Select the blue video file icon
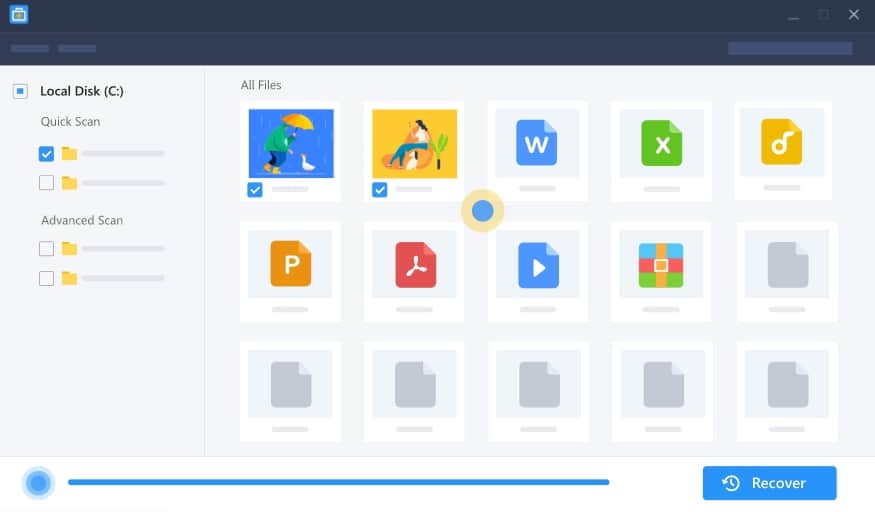Image resolution: width=875 pixels, height=512 pixels. 538,265
